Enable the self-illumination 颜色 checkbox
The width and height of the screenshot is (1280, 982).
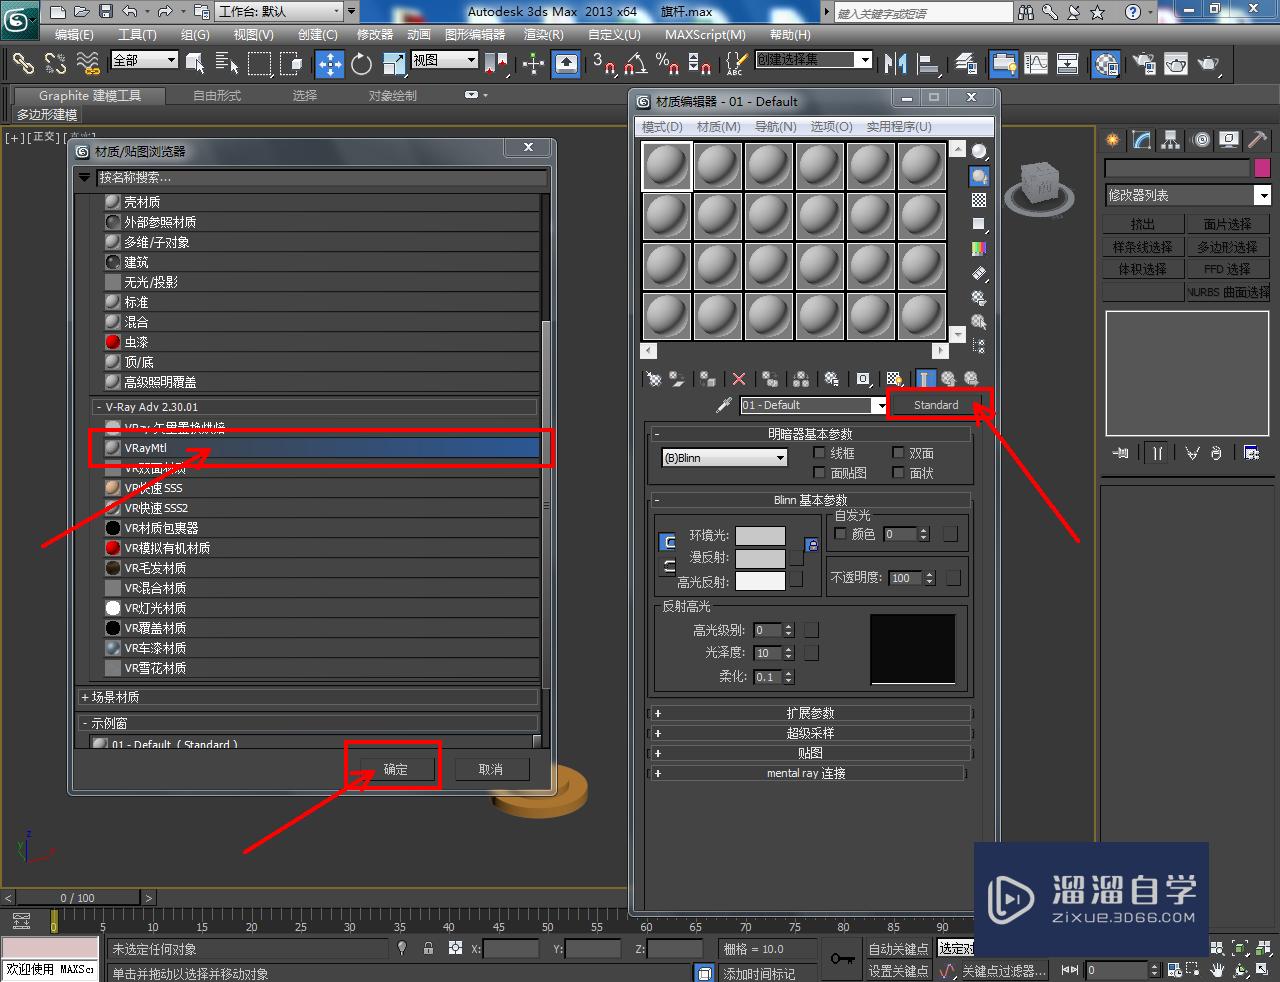841,534
